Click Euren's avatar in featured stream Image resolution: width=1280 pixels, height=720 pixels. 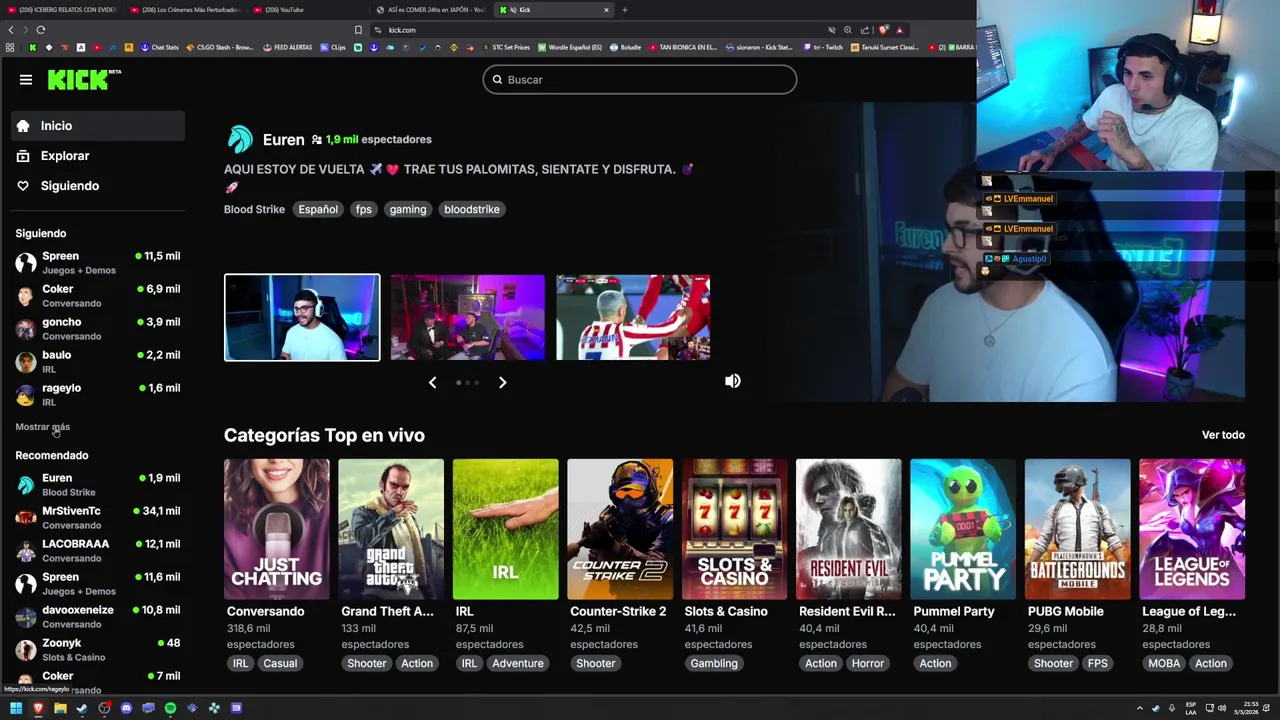(x=240, y=139)
